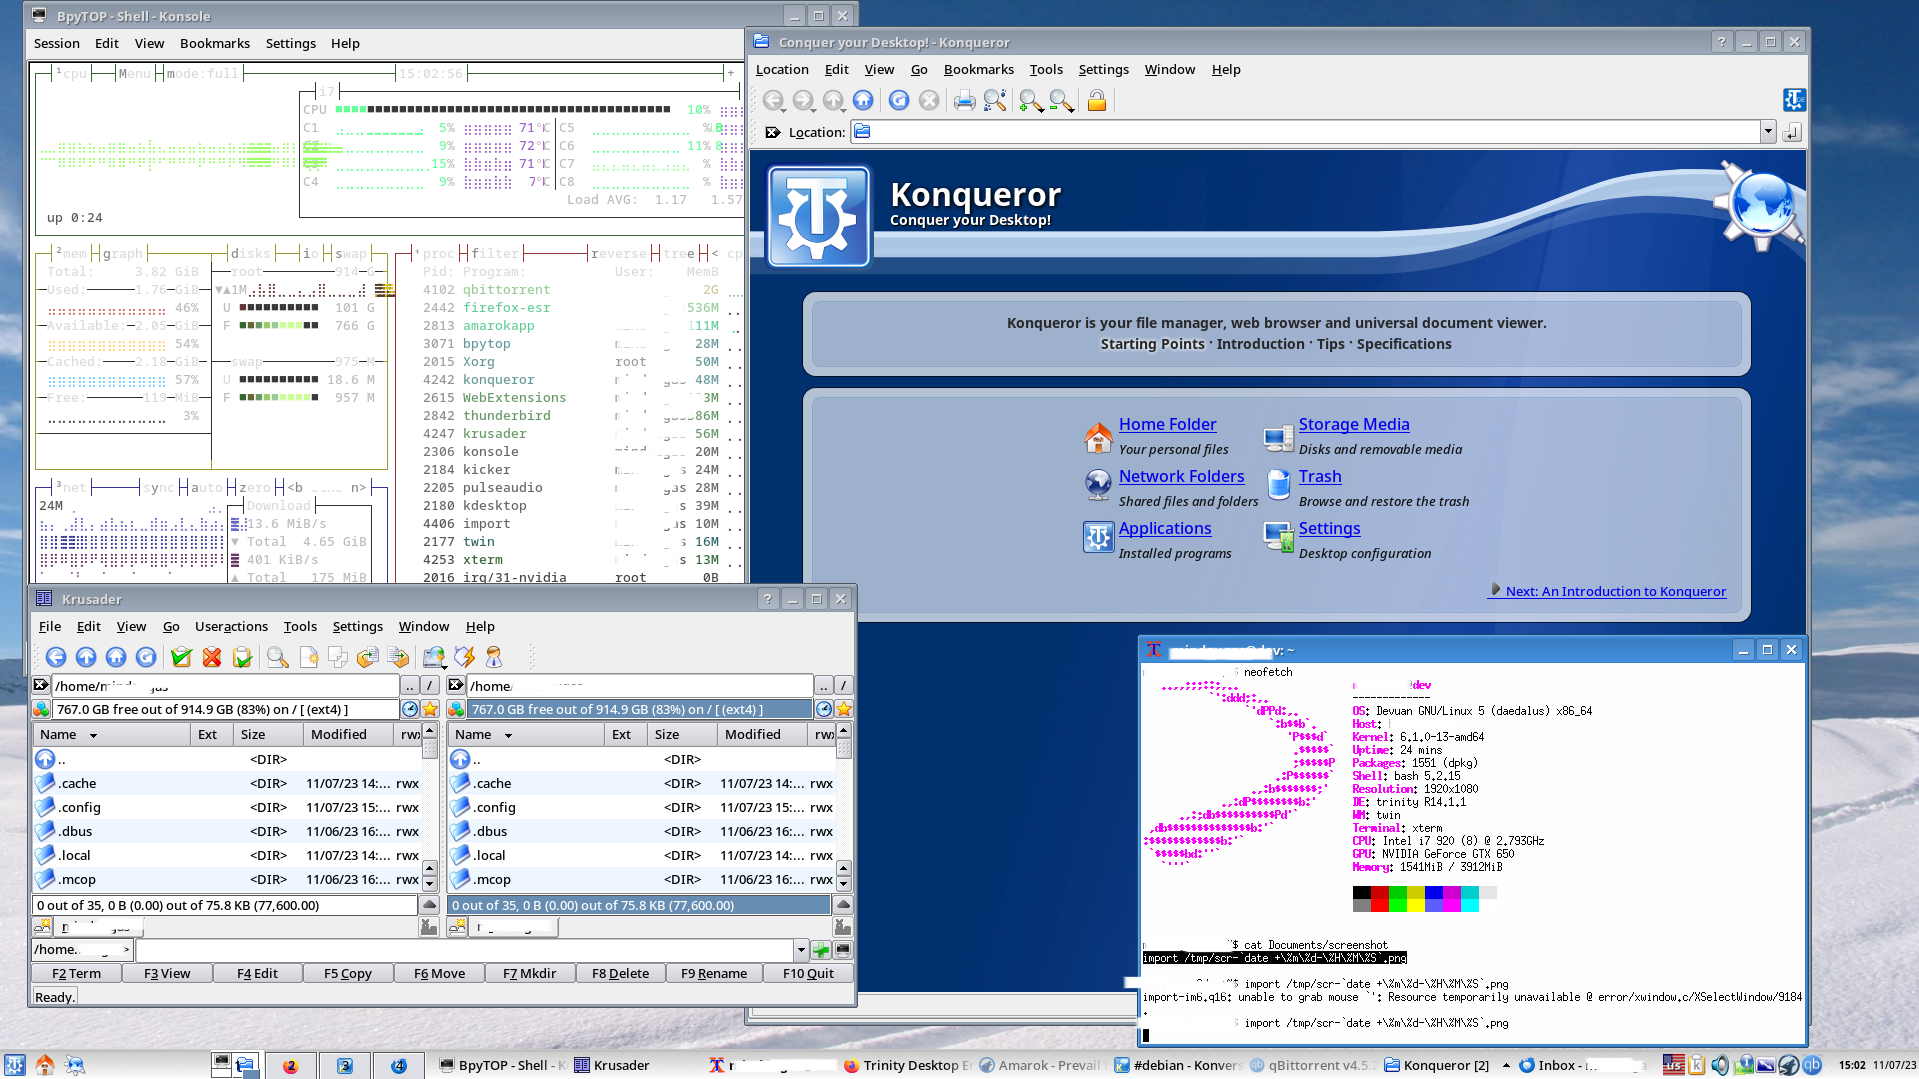Screen dimensions: 1919x1079
Task: Click left Krusader panel media disk icon
Action: [x=41, y=709]
